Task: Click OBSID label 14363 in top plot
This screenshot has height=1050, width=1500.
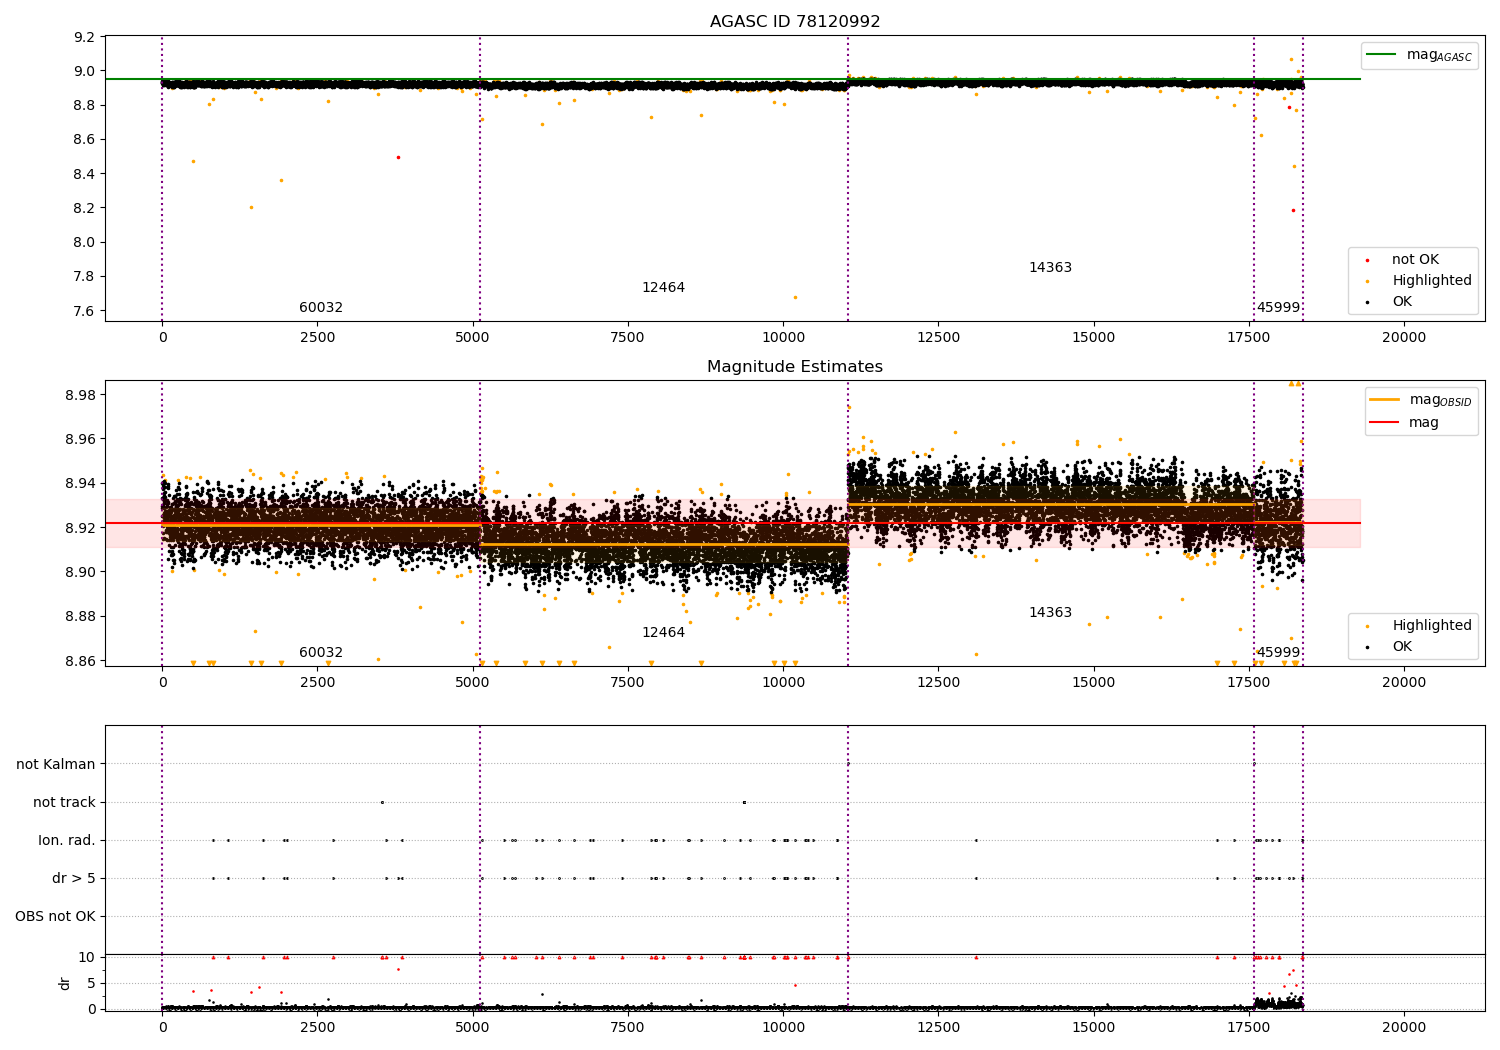Action: pyautogui.click(x=1050, y=268)
